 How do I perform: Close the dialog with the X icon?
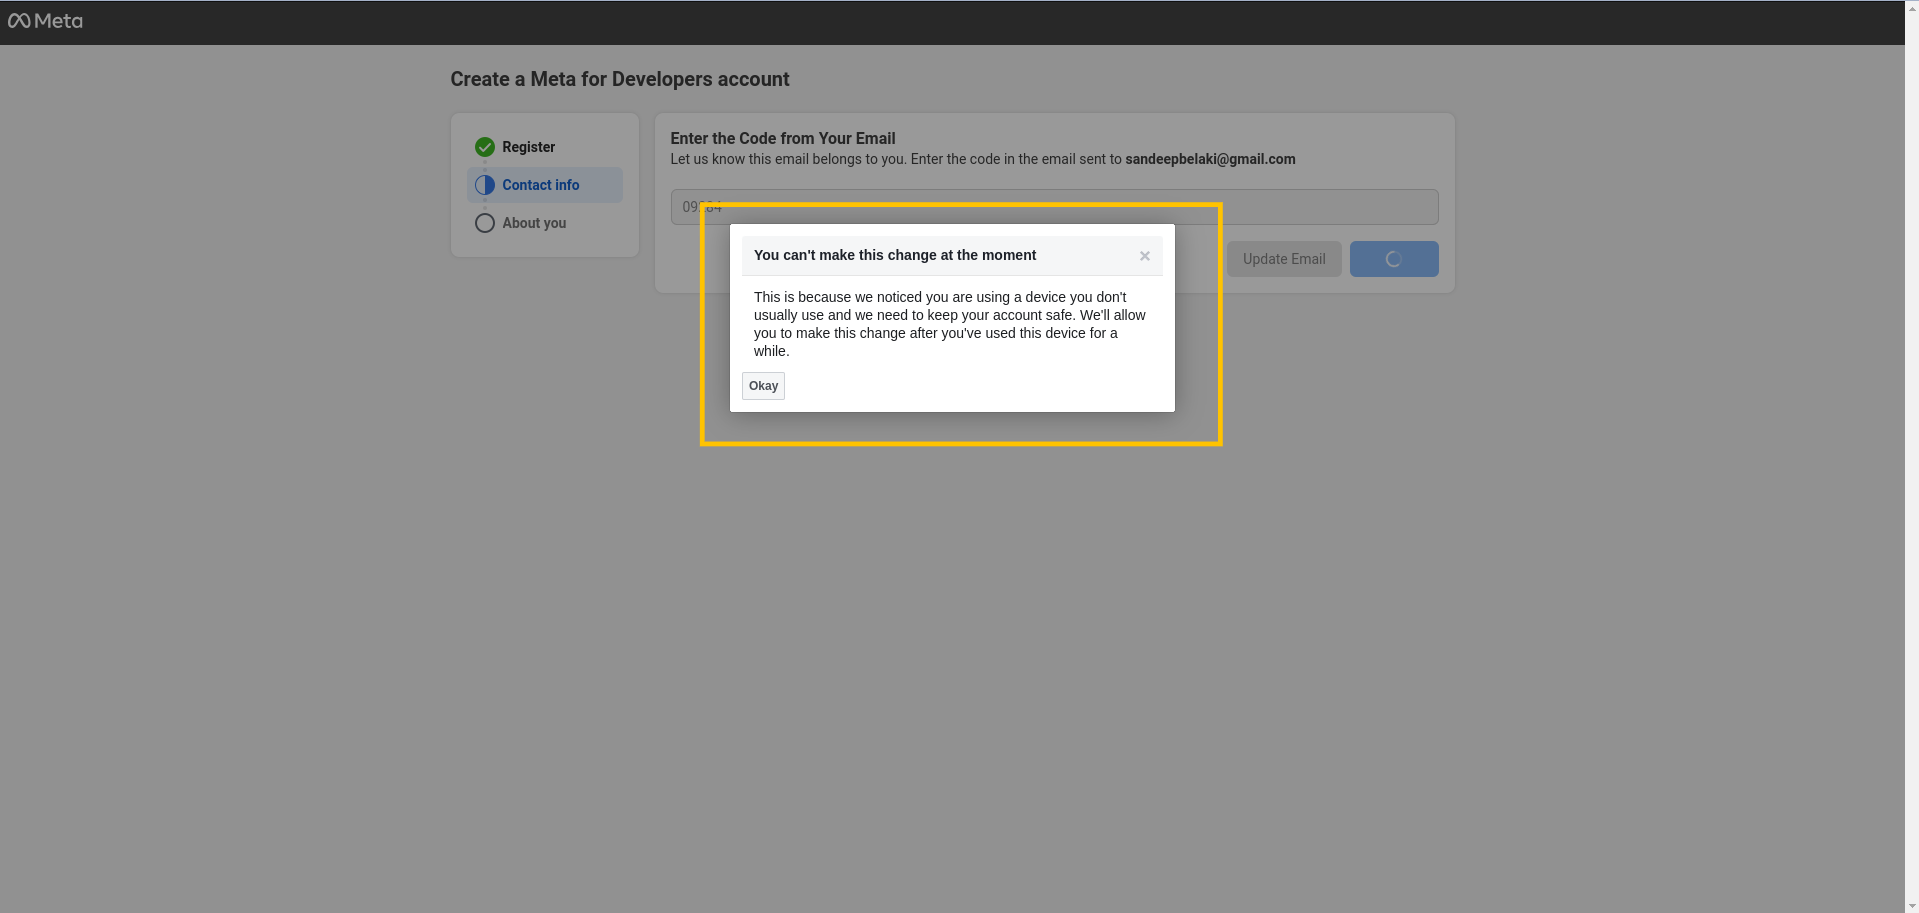click(x=1145, y=256)
